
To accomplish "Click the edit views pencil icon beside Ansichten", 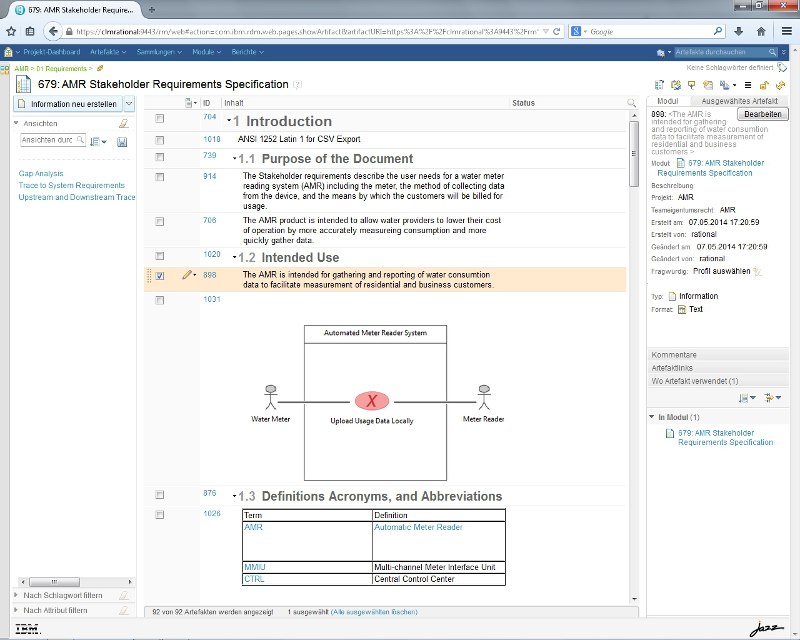I will click(123, 124).
